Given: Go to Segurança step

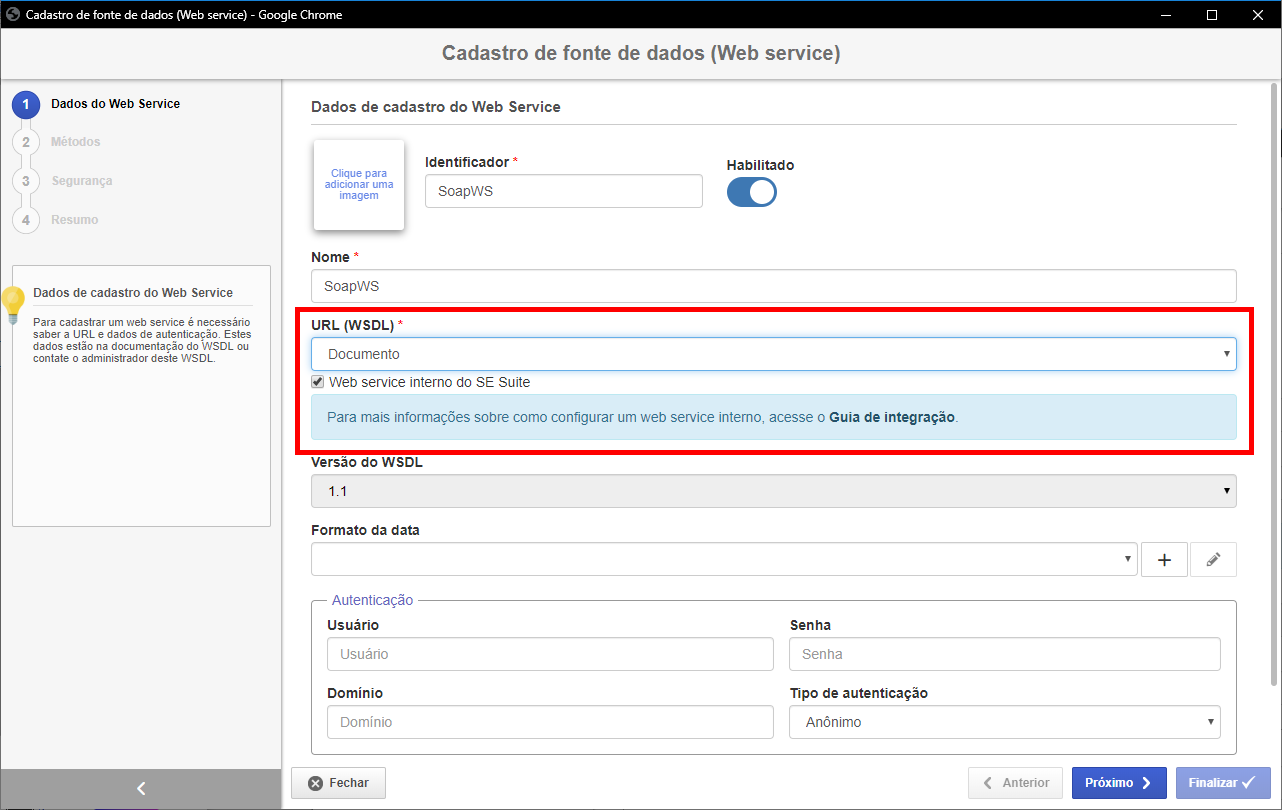Looking at the screenshot, I should click(82, 181).
